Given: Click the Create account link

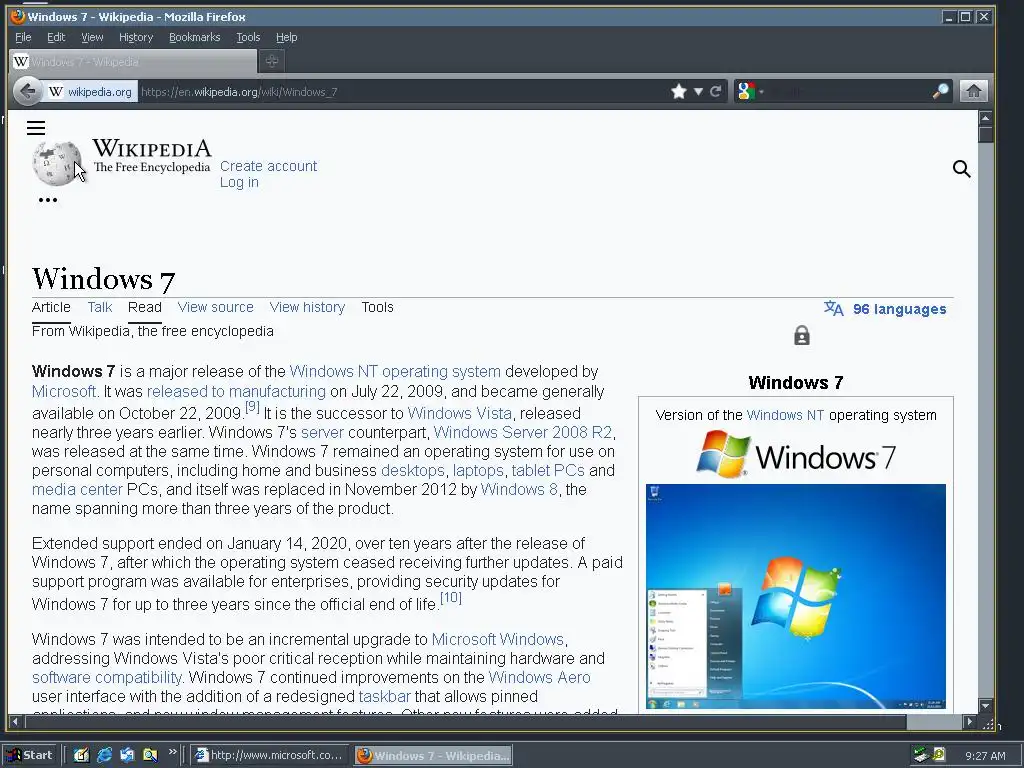Looking at the screenshot, I should 268,166.
